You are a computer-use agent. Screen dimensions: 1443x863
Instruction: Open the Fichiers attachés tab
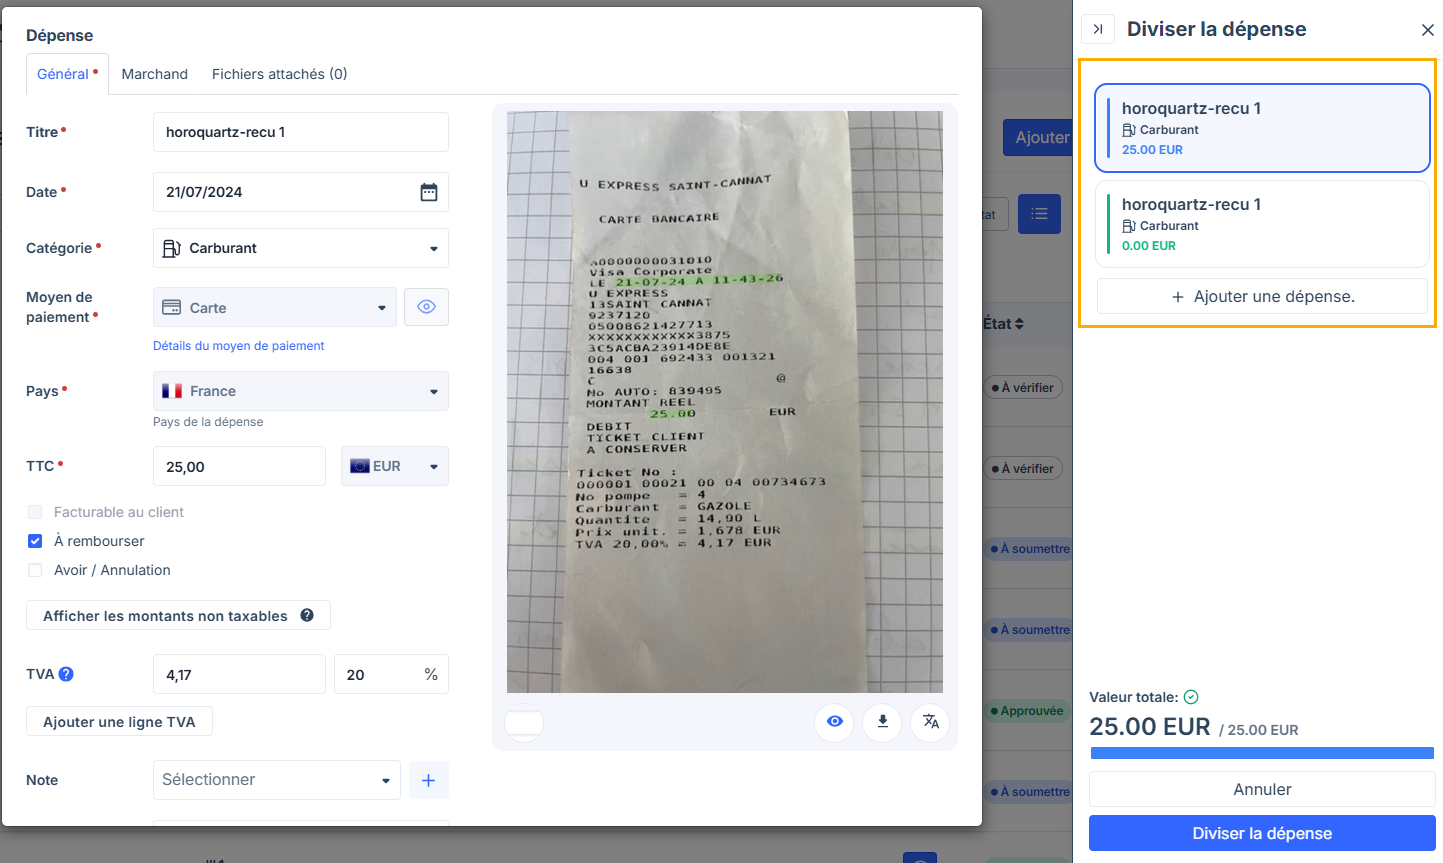click(x=280, y=74)
